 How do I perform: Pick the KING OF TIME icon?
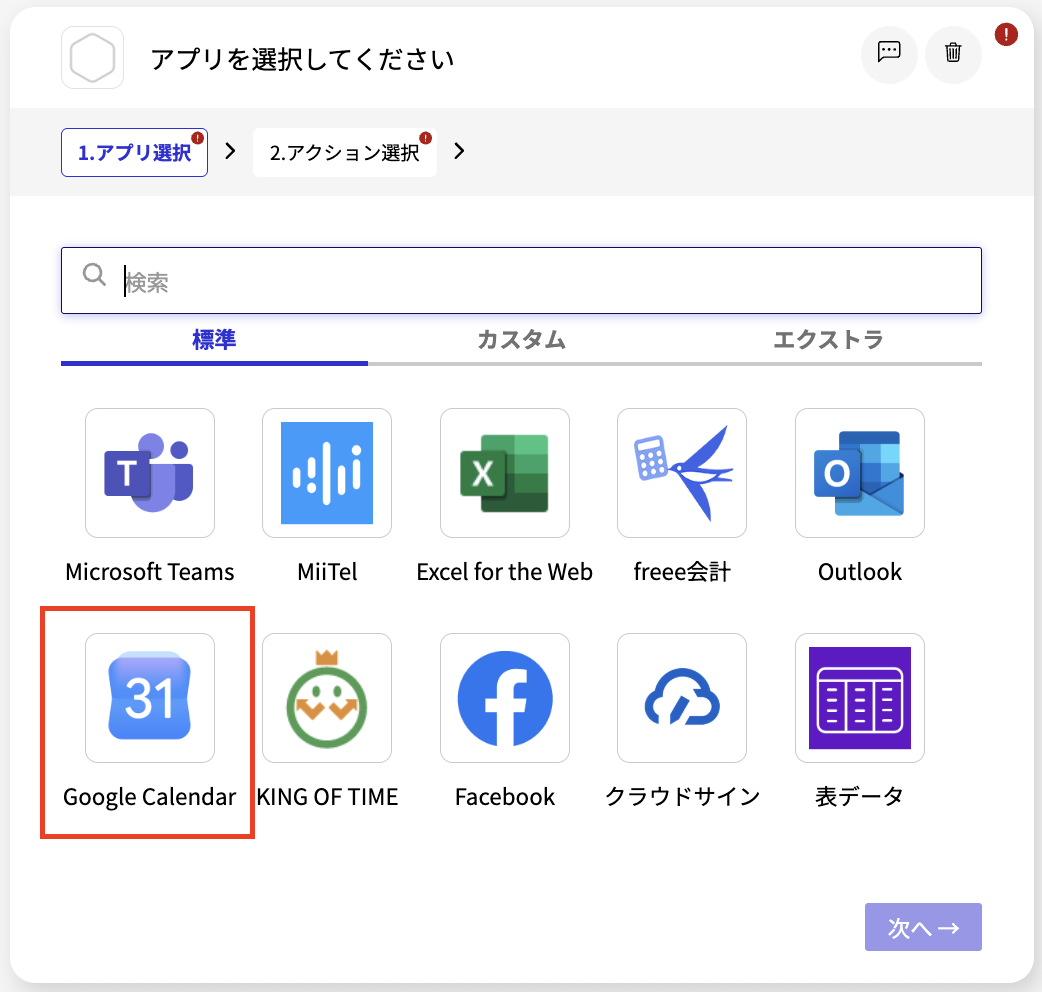pos(327,698)
